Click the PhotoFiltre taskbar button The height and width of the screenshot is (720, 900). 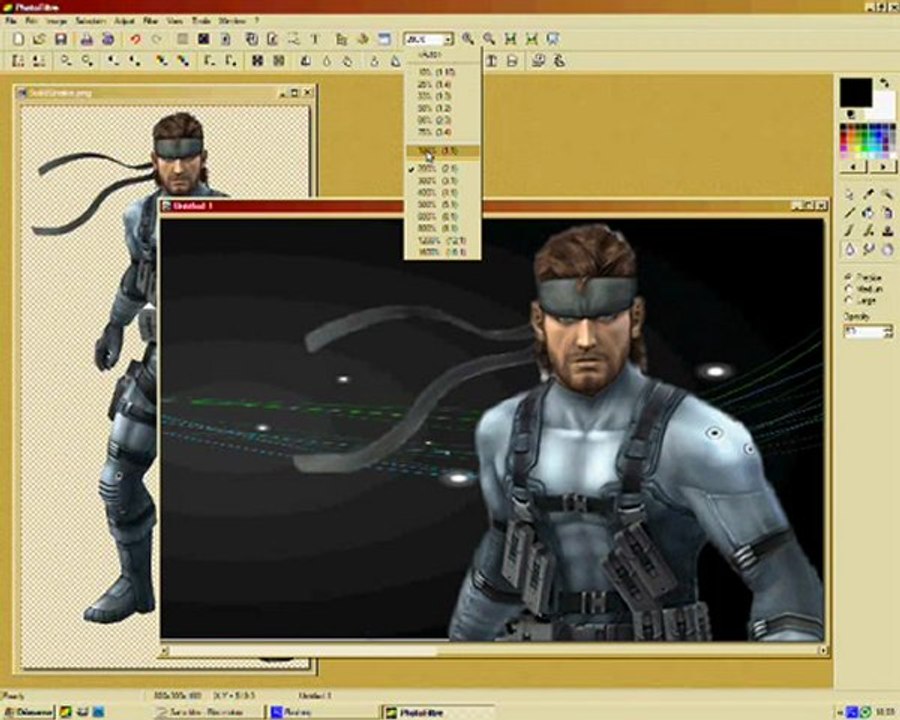coord(438,713)
